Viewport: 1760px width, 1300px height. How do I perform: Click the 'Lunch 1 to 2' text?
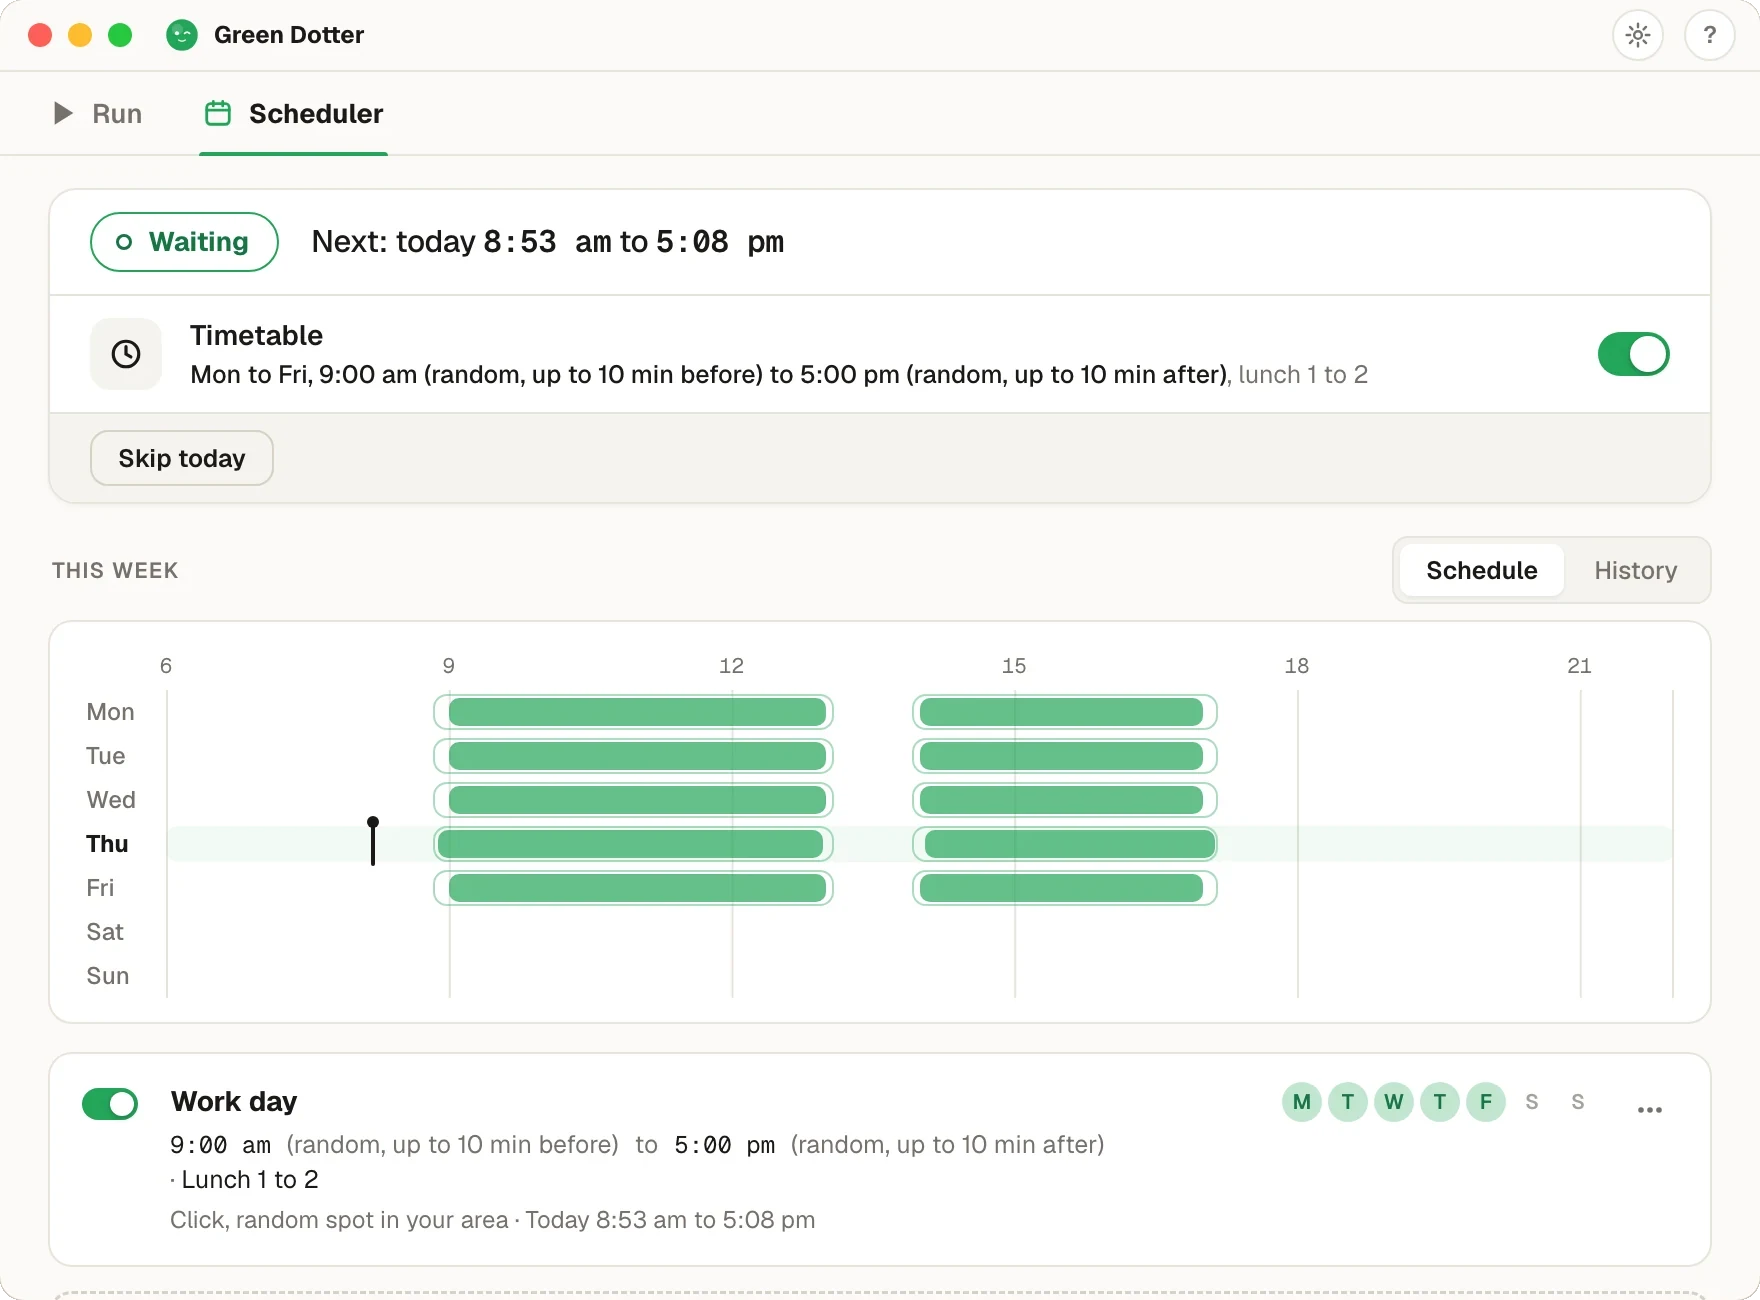coord(250,1180)
